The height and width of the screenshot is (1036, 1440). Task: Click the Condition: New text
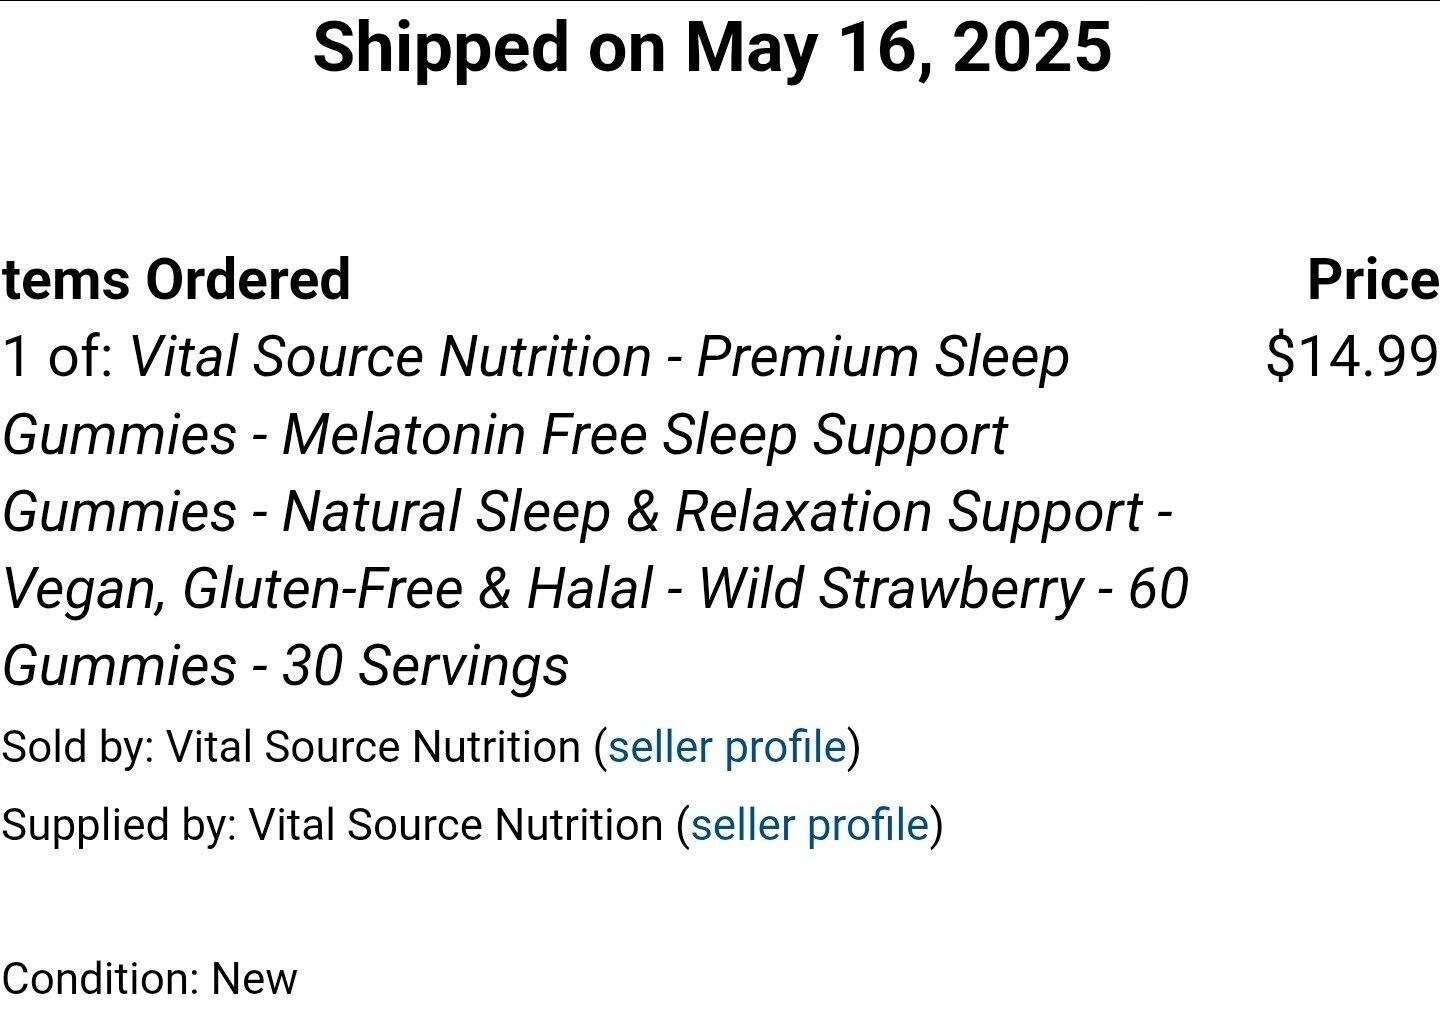149,979
